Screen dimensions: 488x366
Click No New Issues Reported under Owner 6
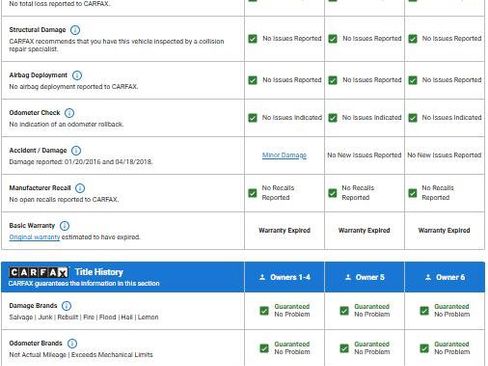[444, 155]
